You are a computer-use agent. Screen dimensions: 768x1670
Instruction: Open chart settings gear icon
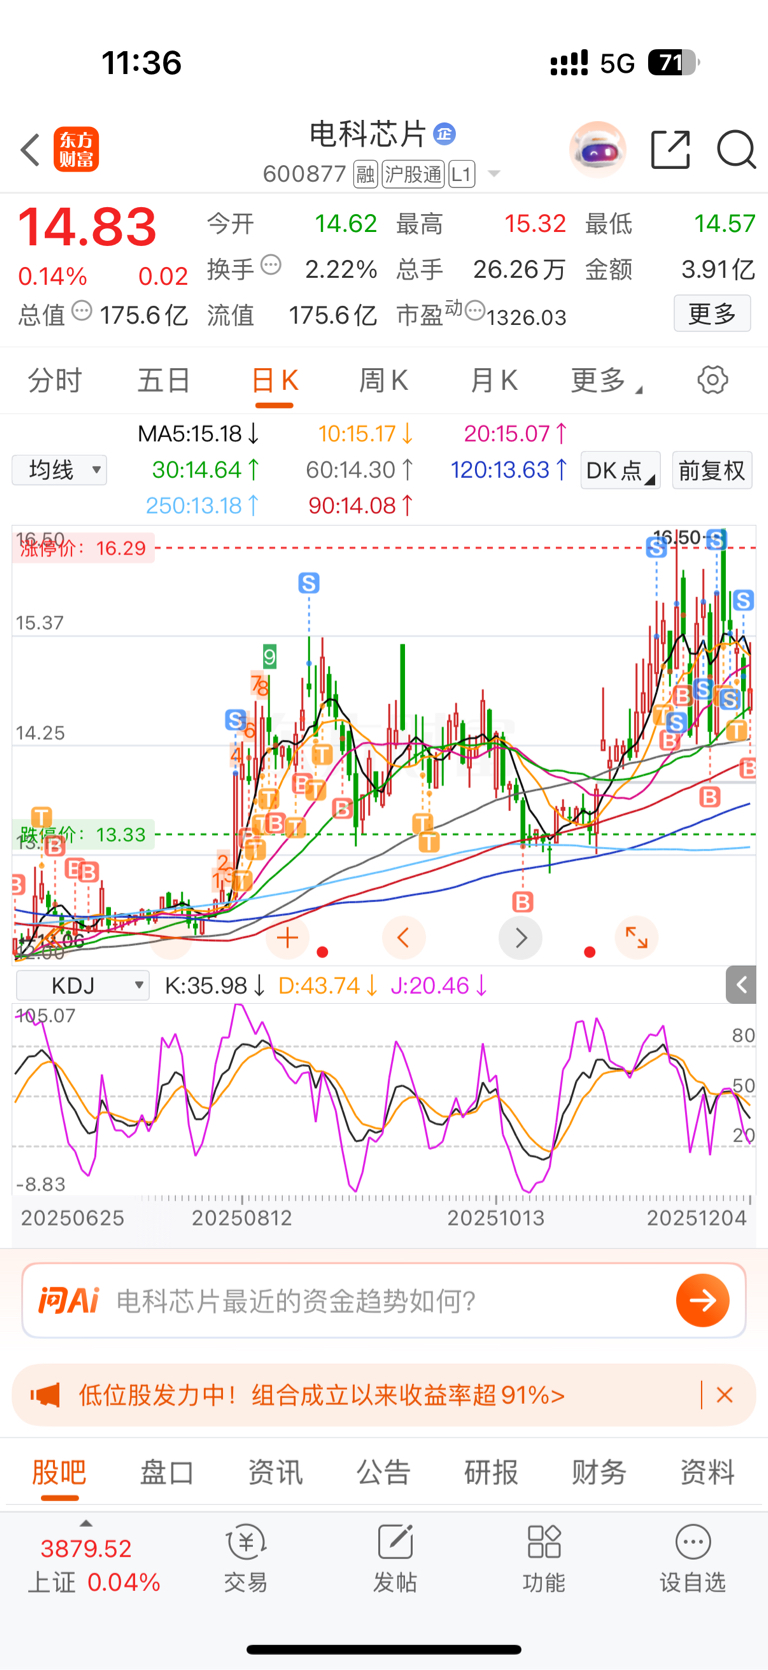[713, 380]
